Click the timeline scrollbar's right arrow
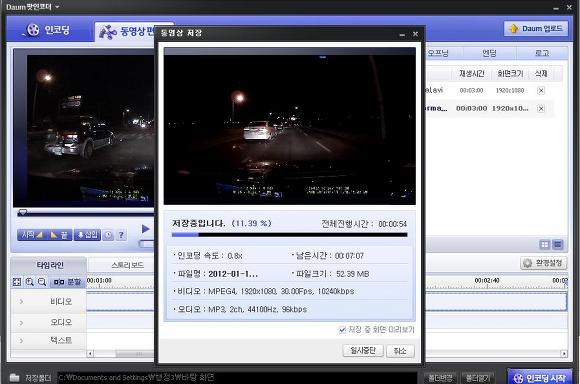This screenshot has height=384, width=580. 564,354
